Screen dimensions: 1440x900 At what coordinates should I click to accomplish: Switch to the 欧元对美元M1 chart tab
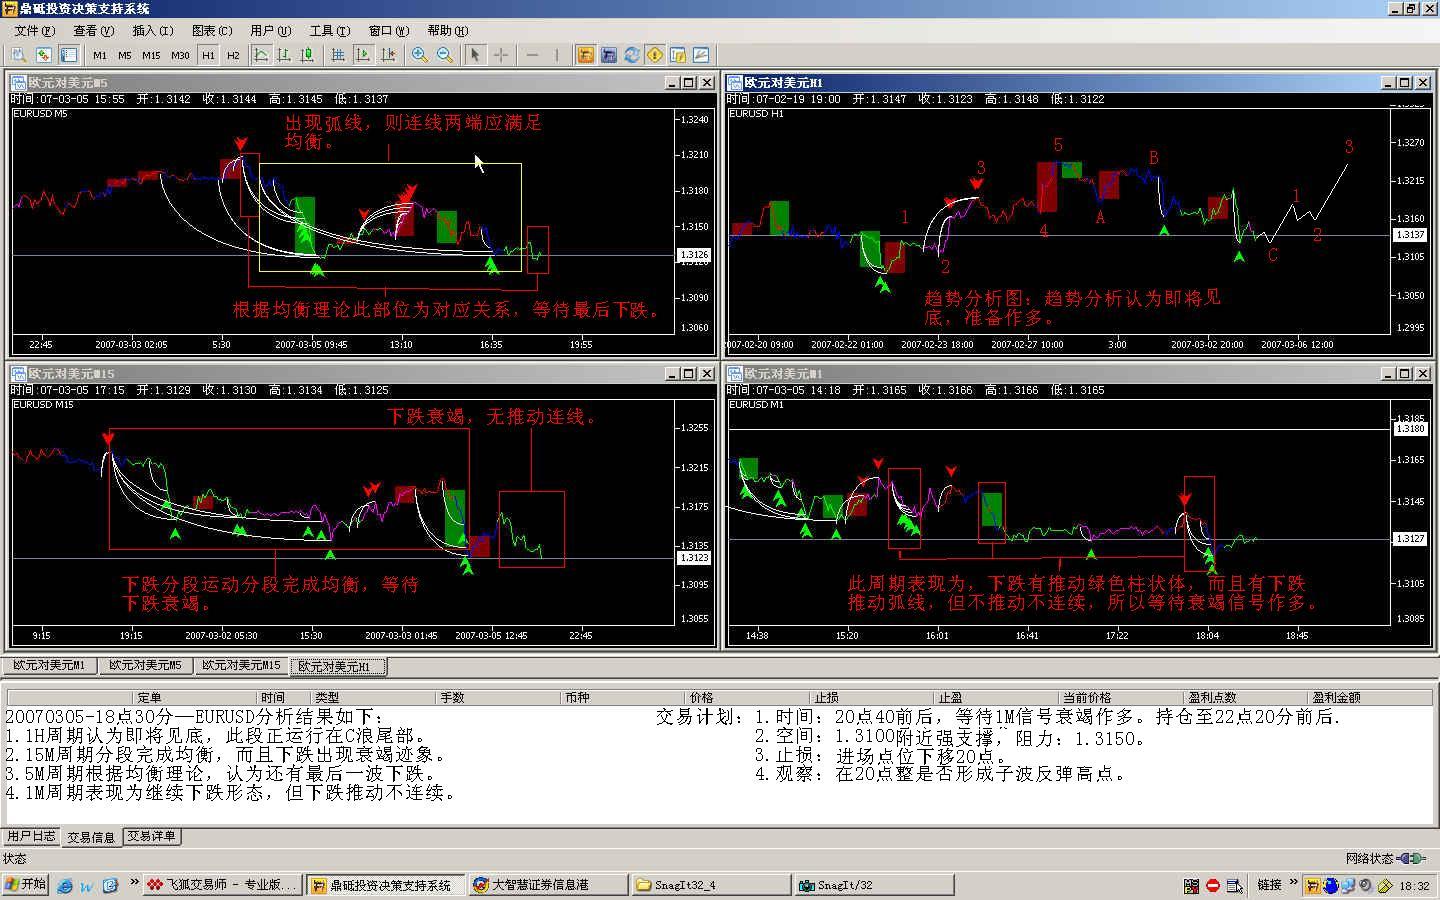tap(48, 665)
